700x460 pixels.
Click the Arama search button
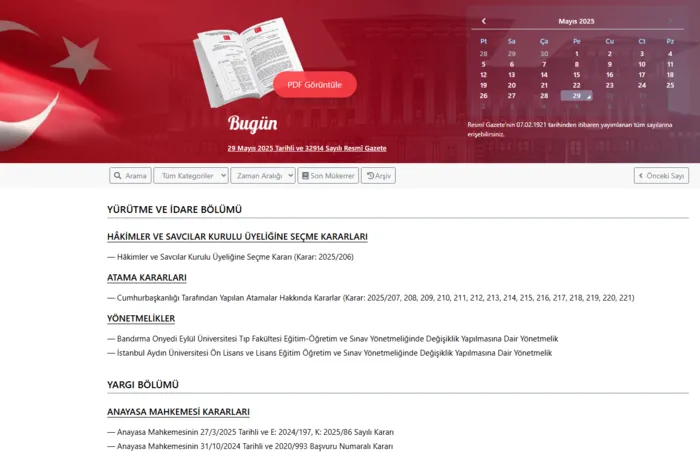(x=130, y=176)
